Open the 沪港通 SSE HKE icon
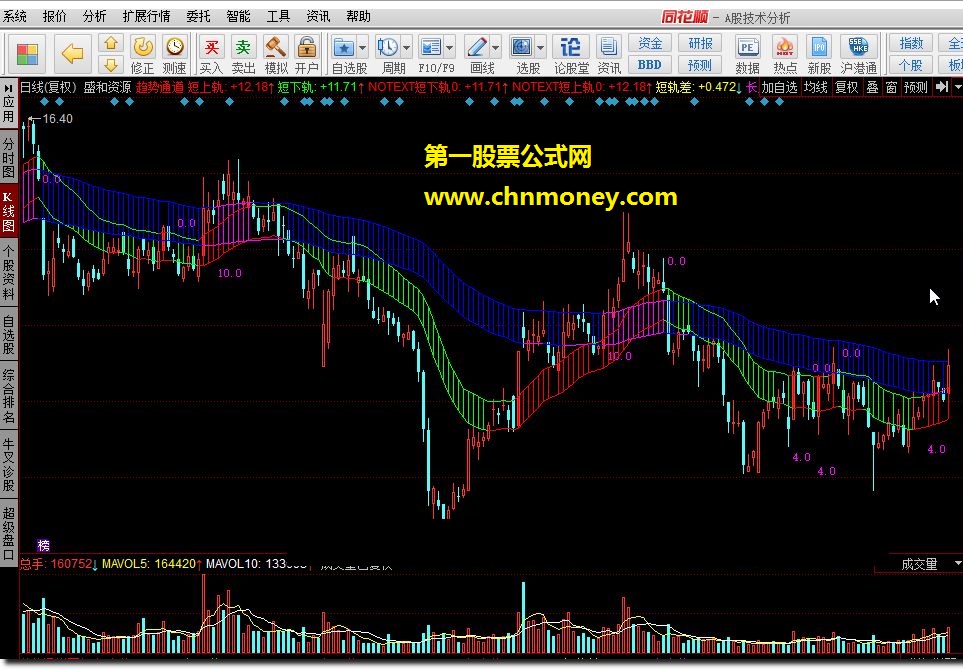The image size is (963, 670). (x=858, y=47)
